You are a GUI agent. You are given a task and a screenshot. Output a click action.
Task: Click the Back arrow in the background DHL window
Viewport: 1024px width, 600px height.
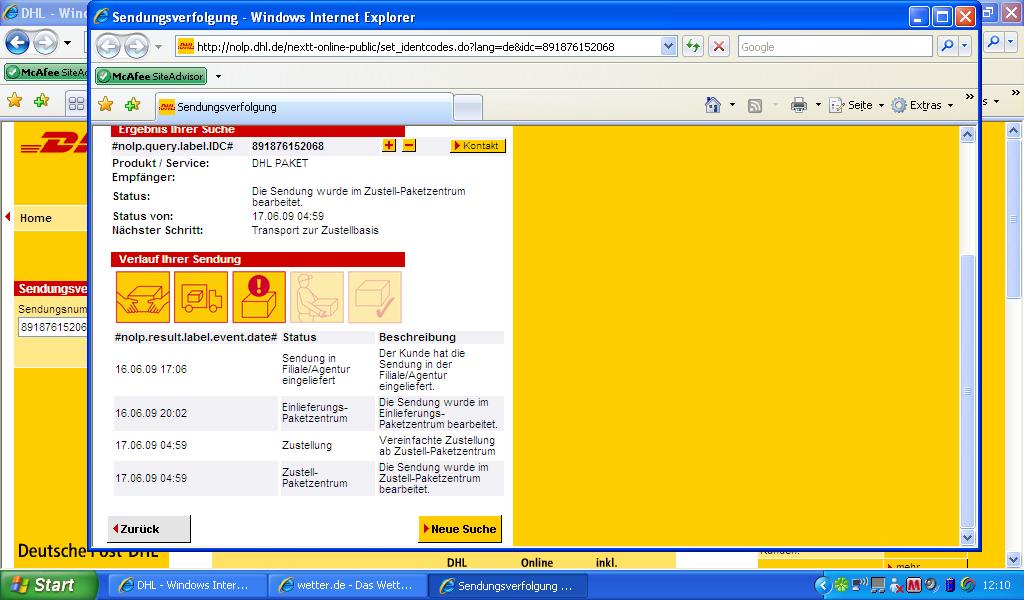17,43
